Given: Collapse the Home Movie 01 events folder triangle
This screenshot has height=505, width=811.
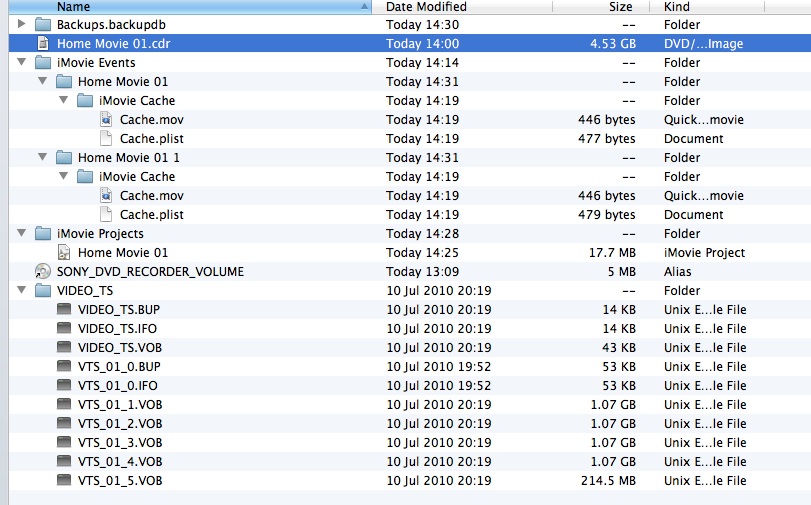Looking at the screenshot, I should click(x=42, y=81).
